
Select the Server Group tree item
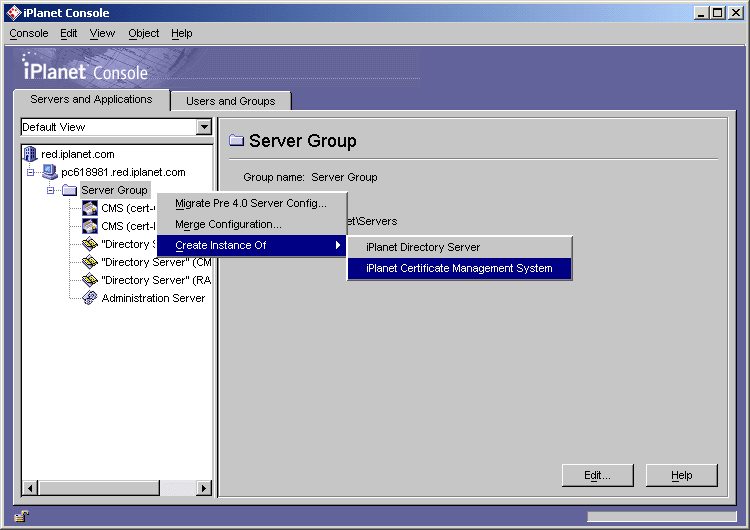[114, 190]
